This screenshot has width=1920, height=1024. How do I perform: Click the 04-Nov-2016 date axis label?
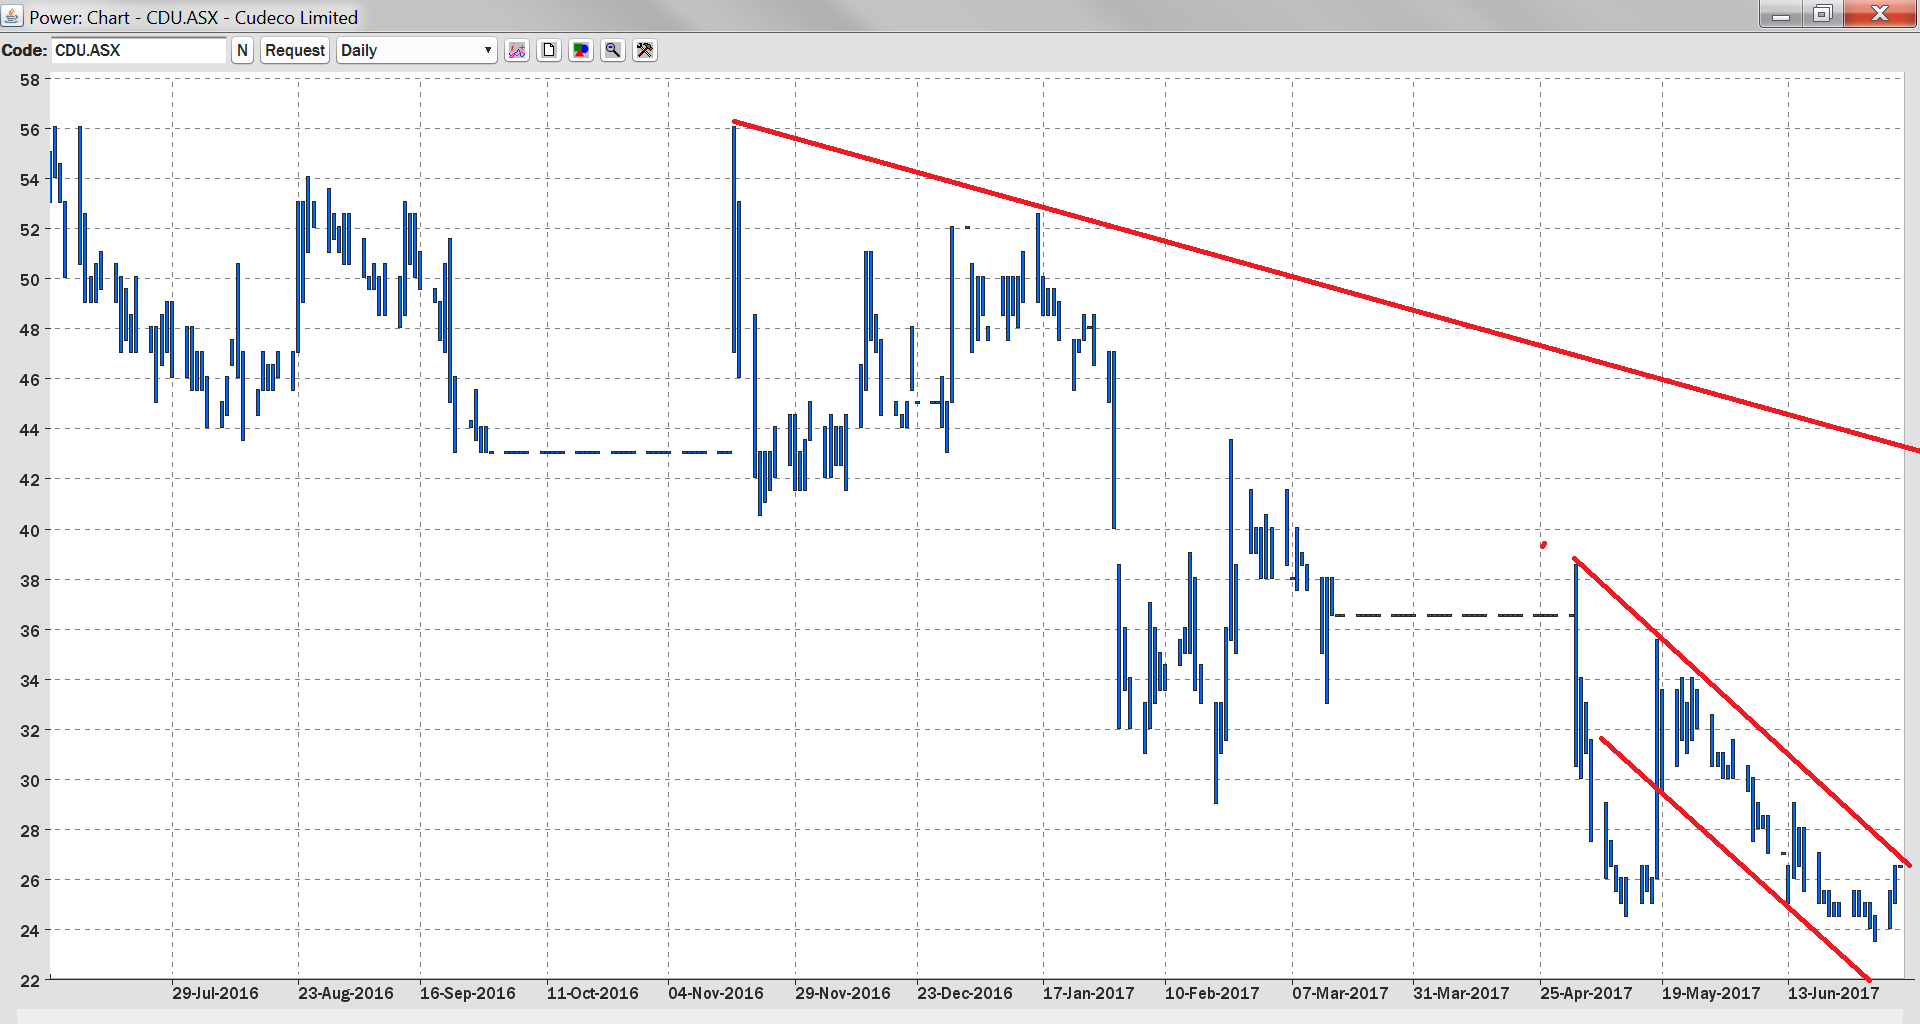point(716,993)
